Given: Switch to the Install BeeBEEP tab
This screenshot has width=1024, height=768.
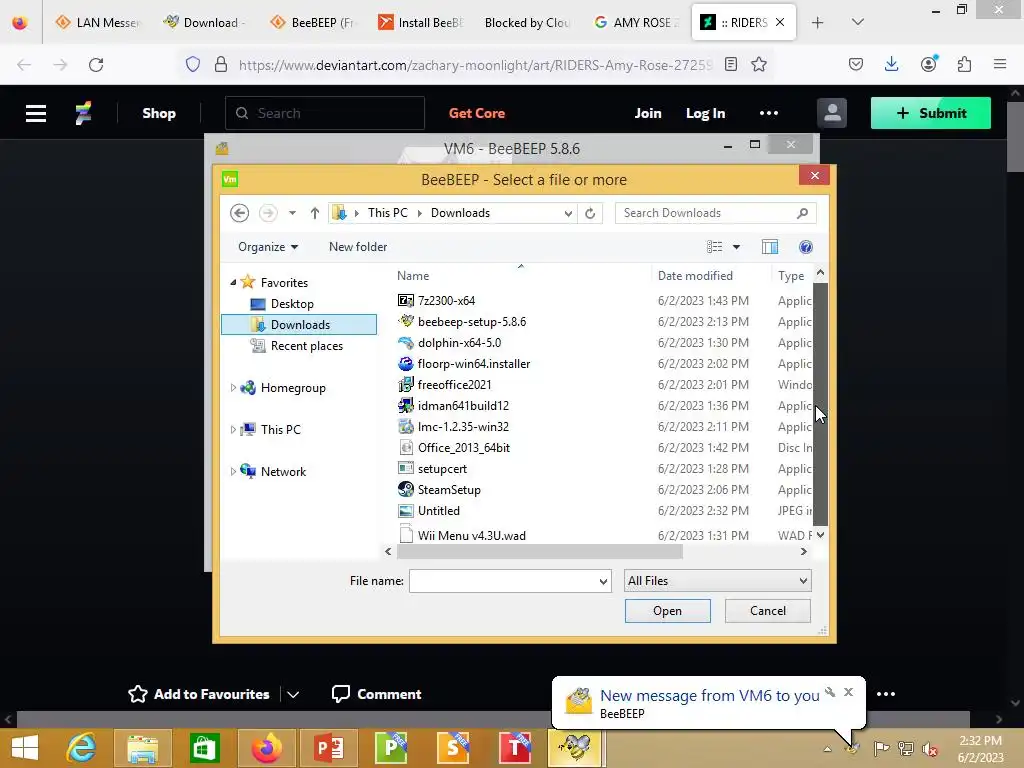Looking at the screenshot, I should click(x=421, y=22).
